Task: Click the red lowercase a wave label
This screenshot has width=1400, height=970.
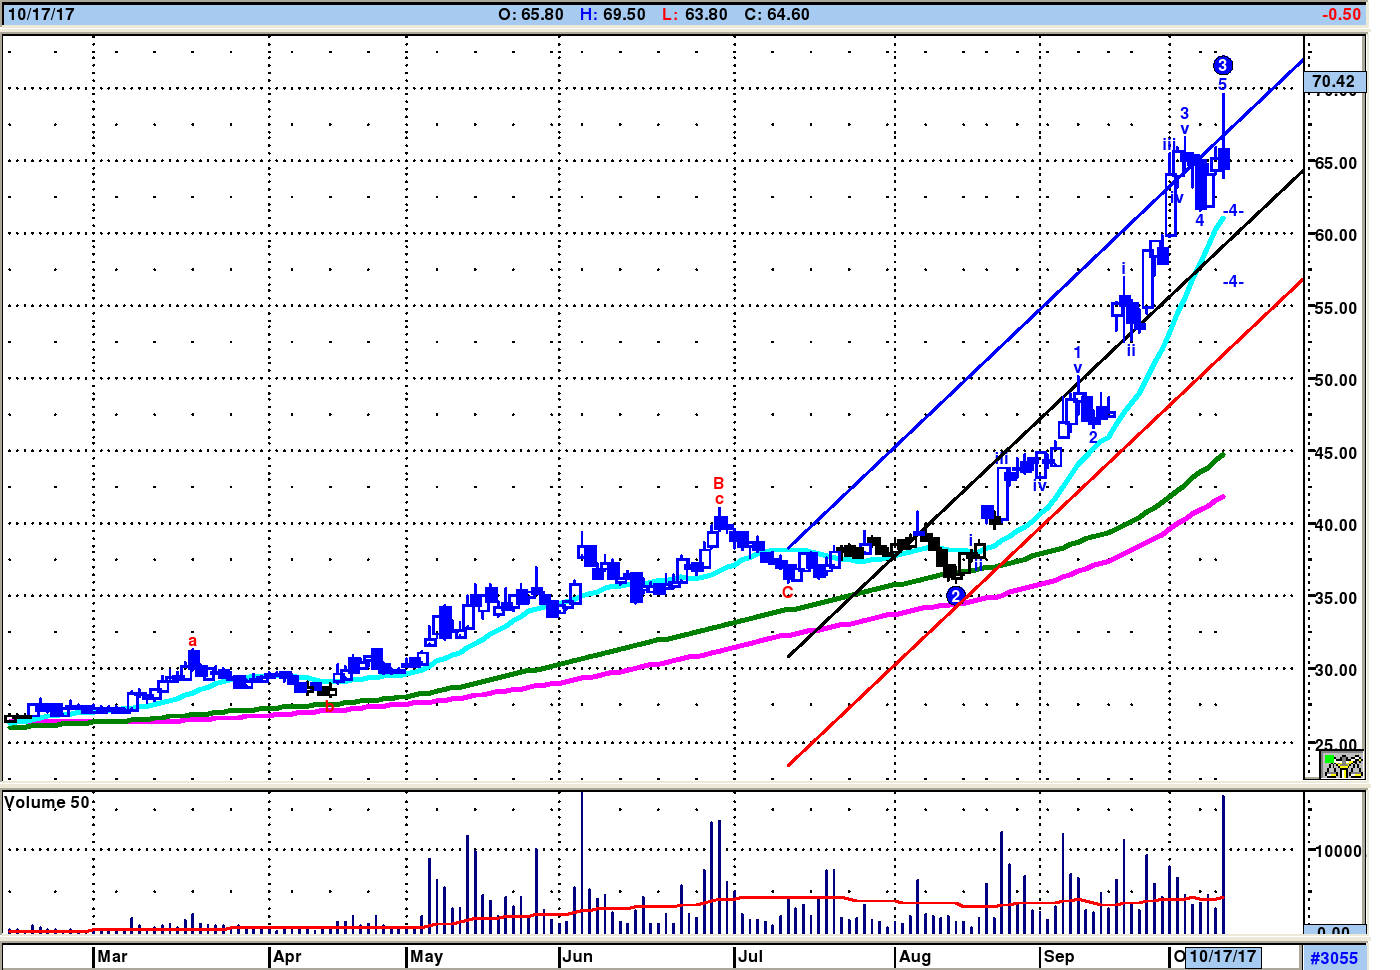Action: pyautogui.click(x=193, y=642)
